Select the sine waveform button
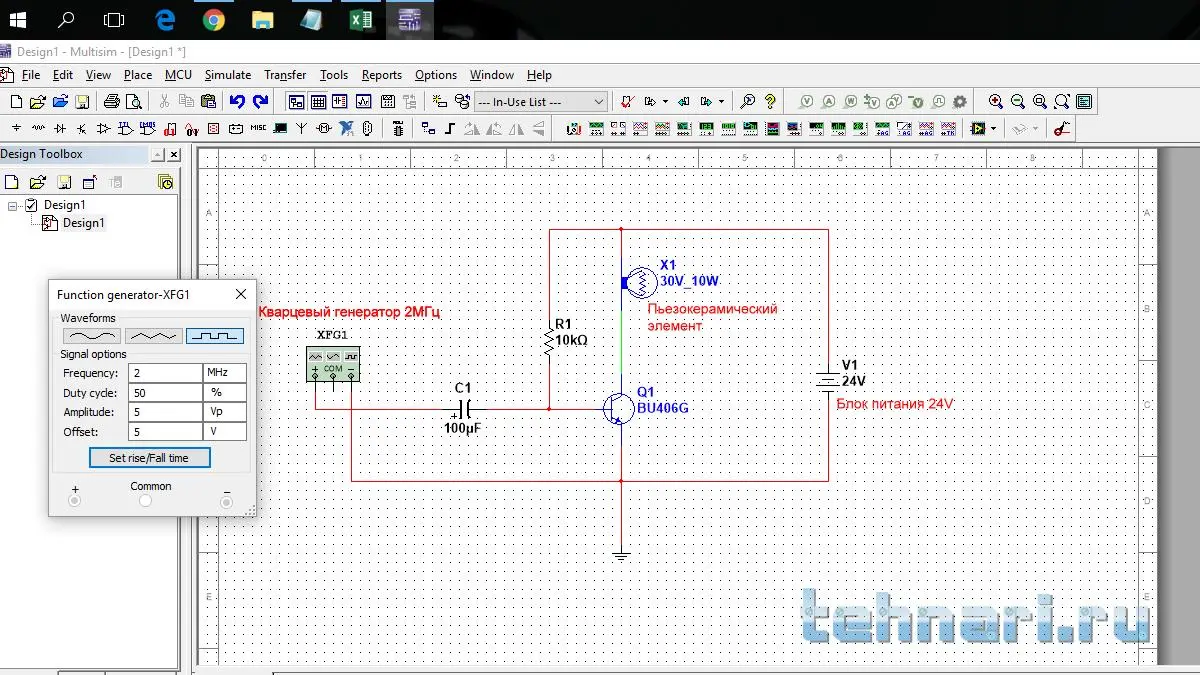This screenshot has width=1200, height=675. tap(91, 336)
